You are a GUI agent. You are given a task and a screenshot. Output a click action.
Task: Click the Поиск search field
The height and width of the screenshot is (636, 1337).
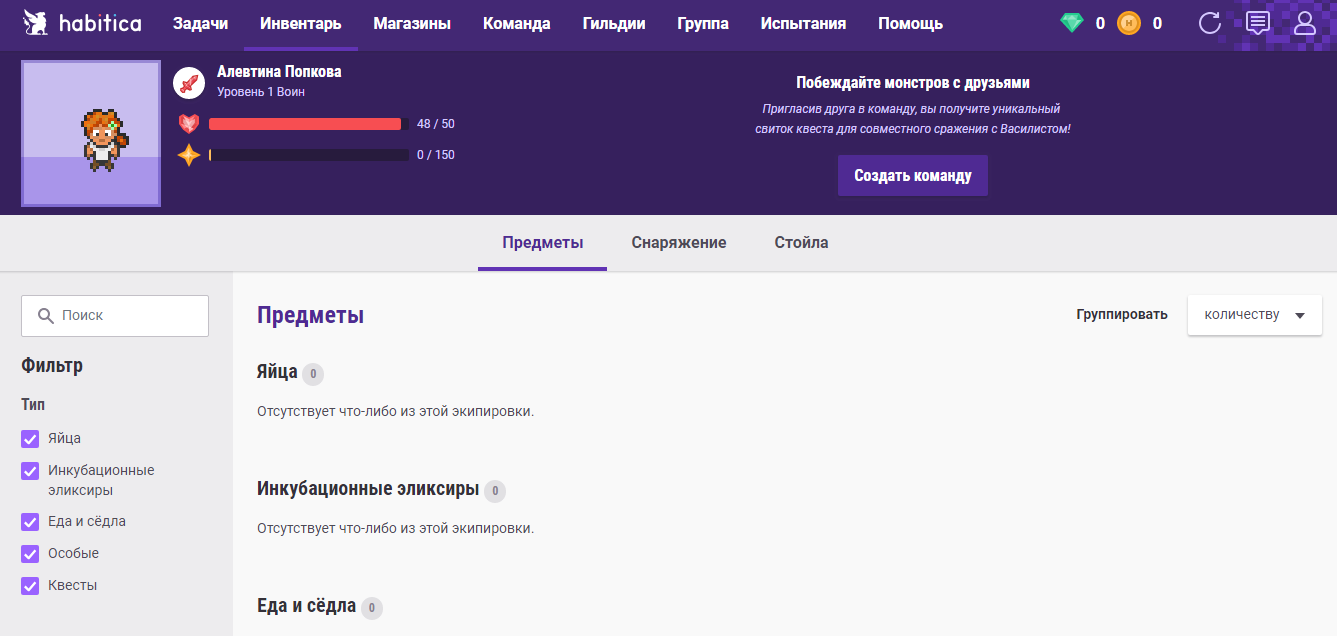tap(115, 315)
